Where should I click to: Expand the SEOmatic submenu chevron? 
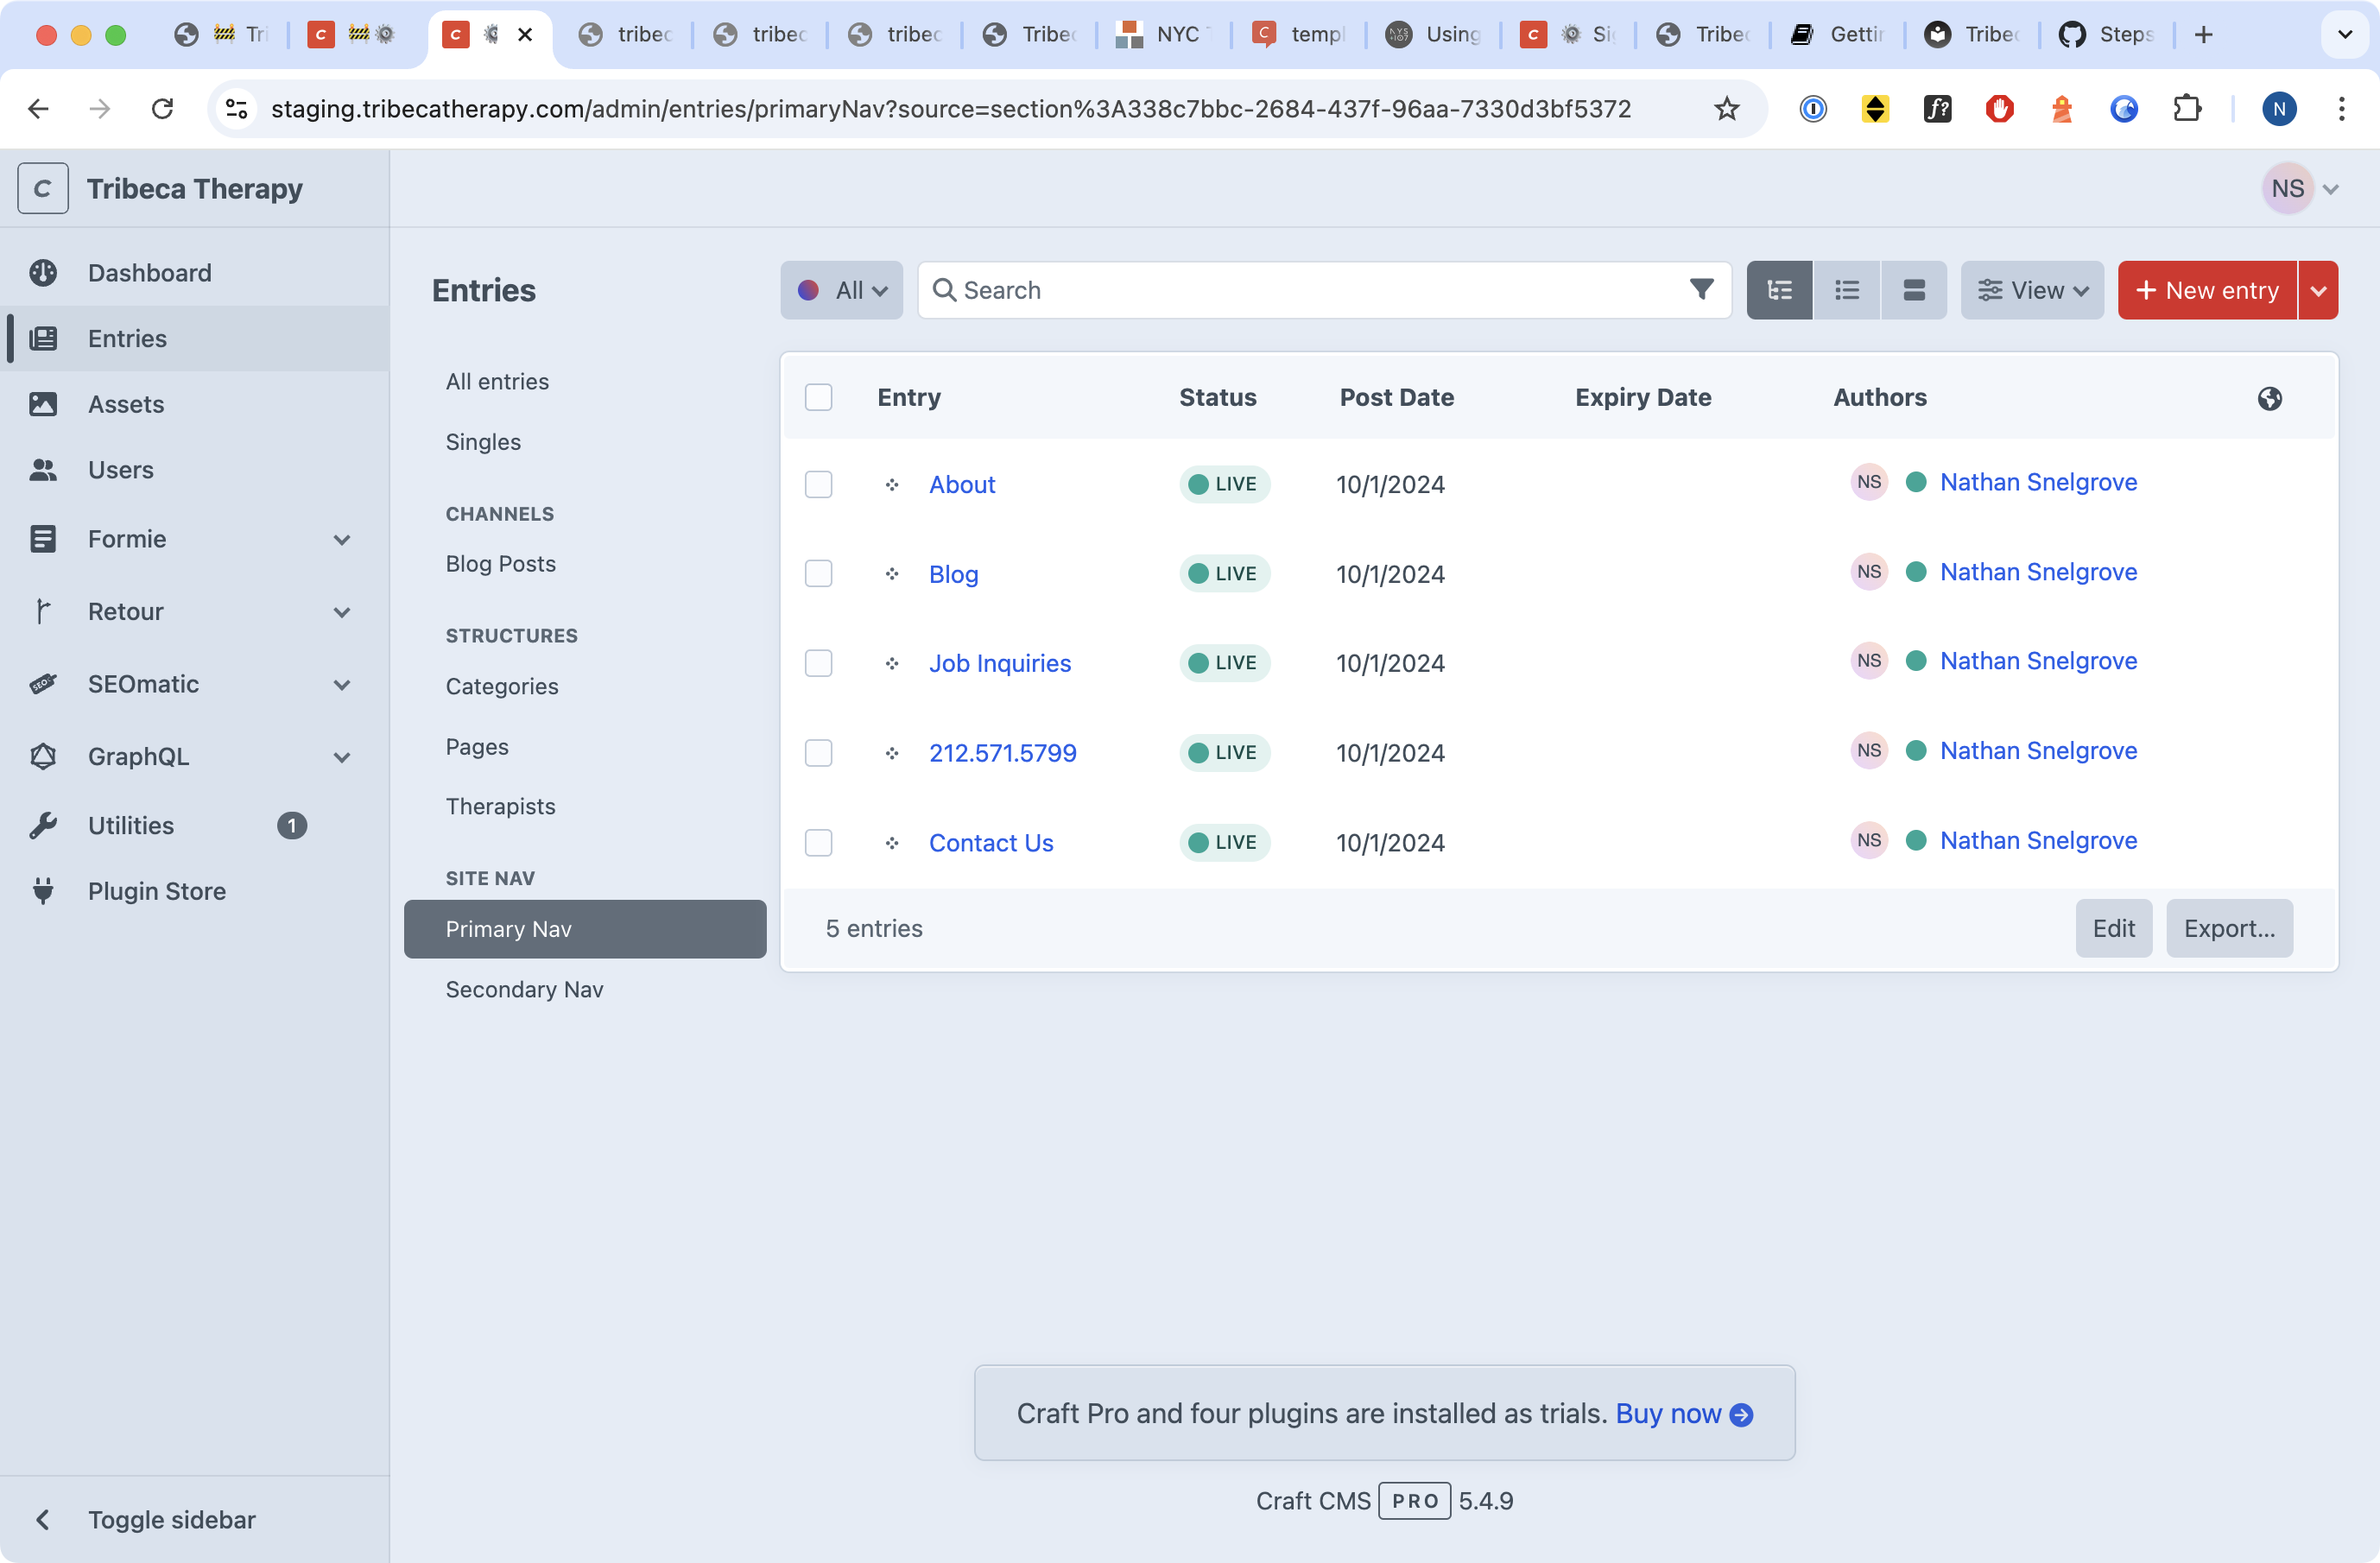point(342,685)
